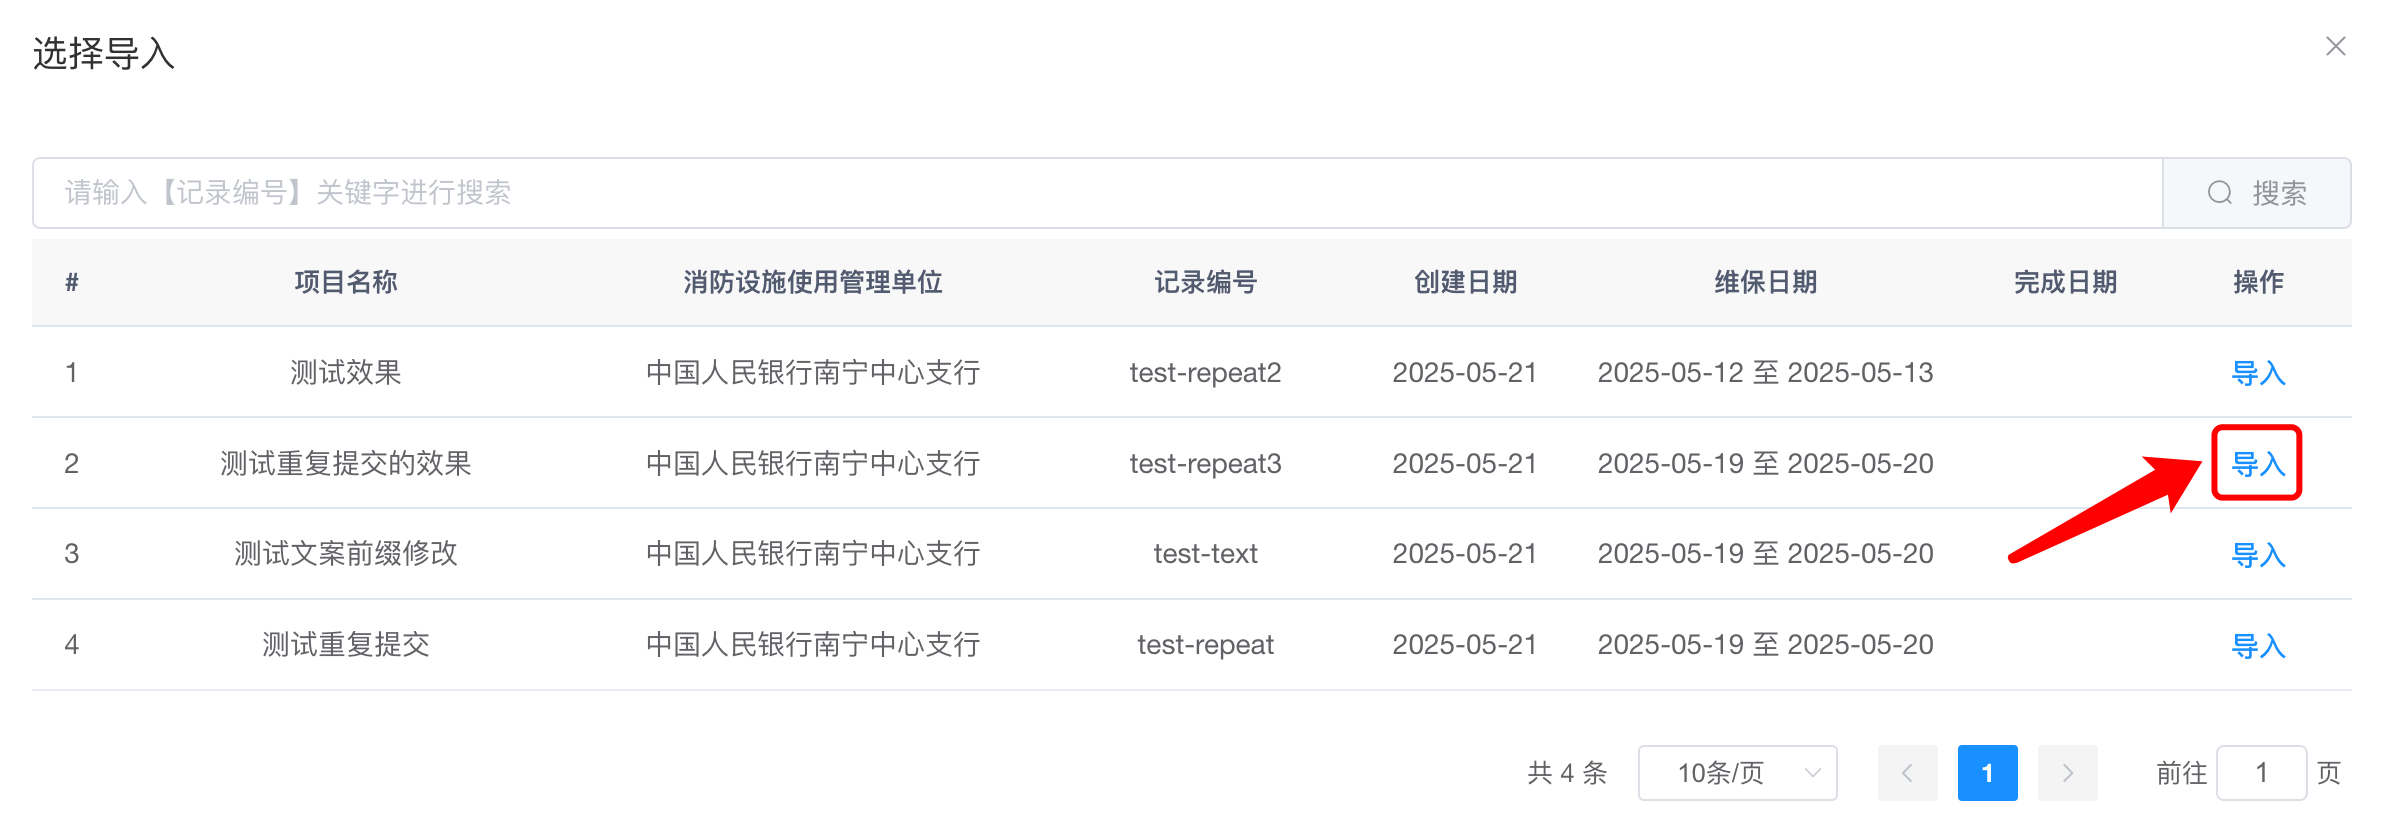Go to next page arrow

click(2067, 773)
